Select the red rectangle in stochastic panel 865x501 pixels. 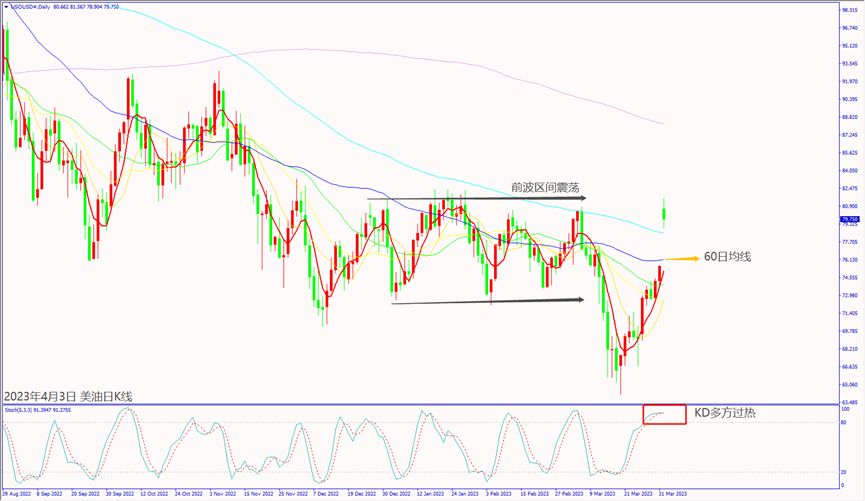pos(664,414)
